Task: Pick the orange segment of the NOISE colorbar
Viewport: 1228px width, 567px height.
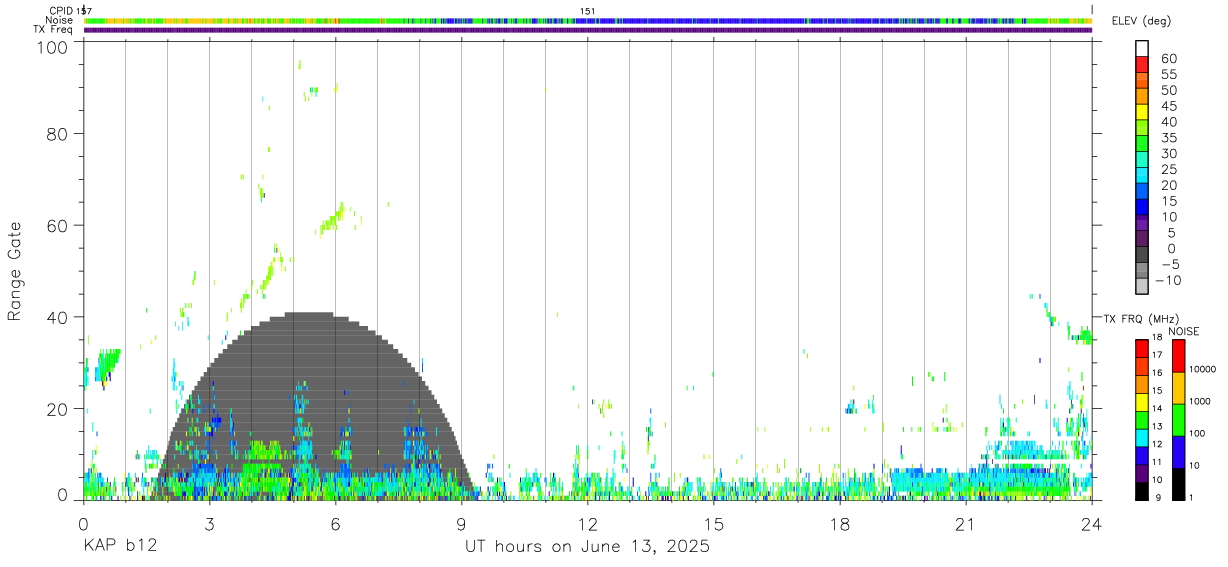Action: pyautogui.click(x=1179, y=388)
